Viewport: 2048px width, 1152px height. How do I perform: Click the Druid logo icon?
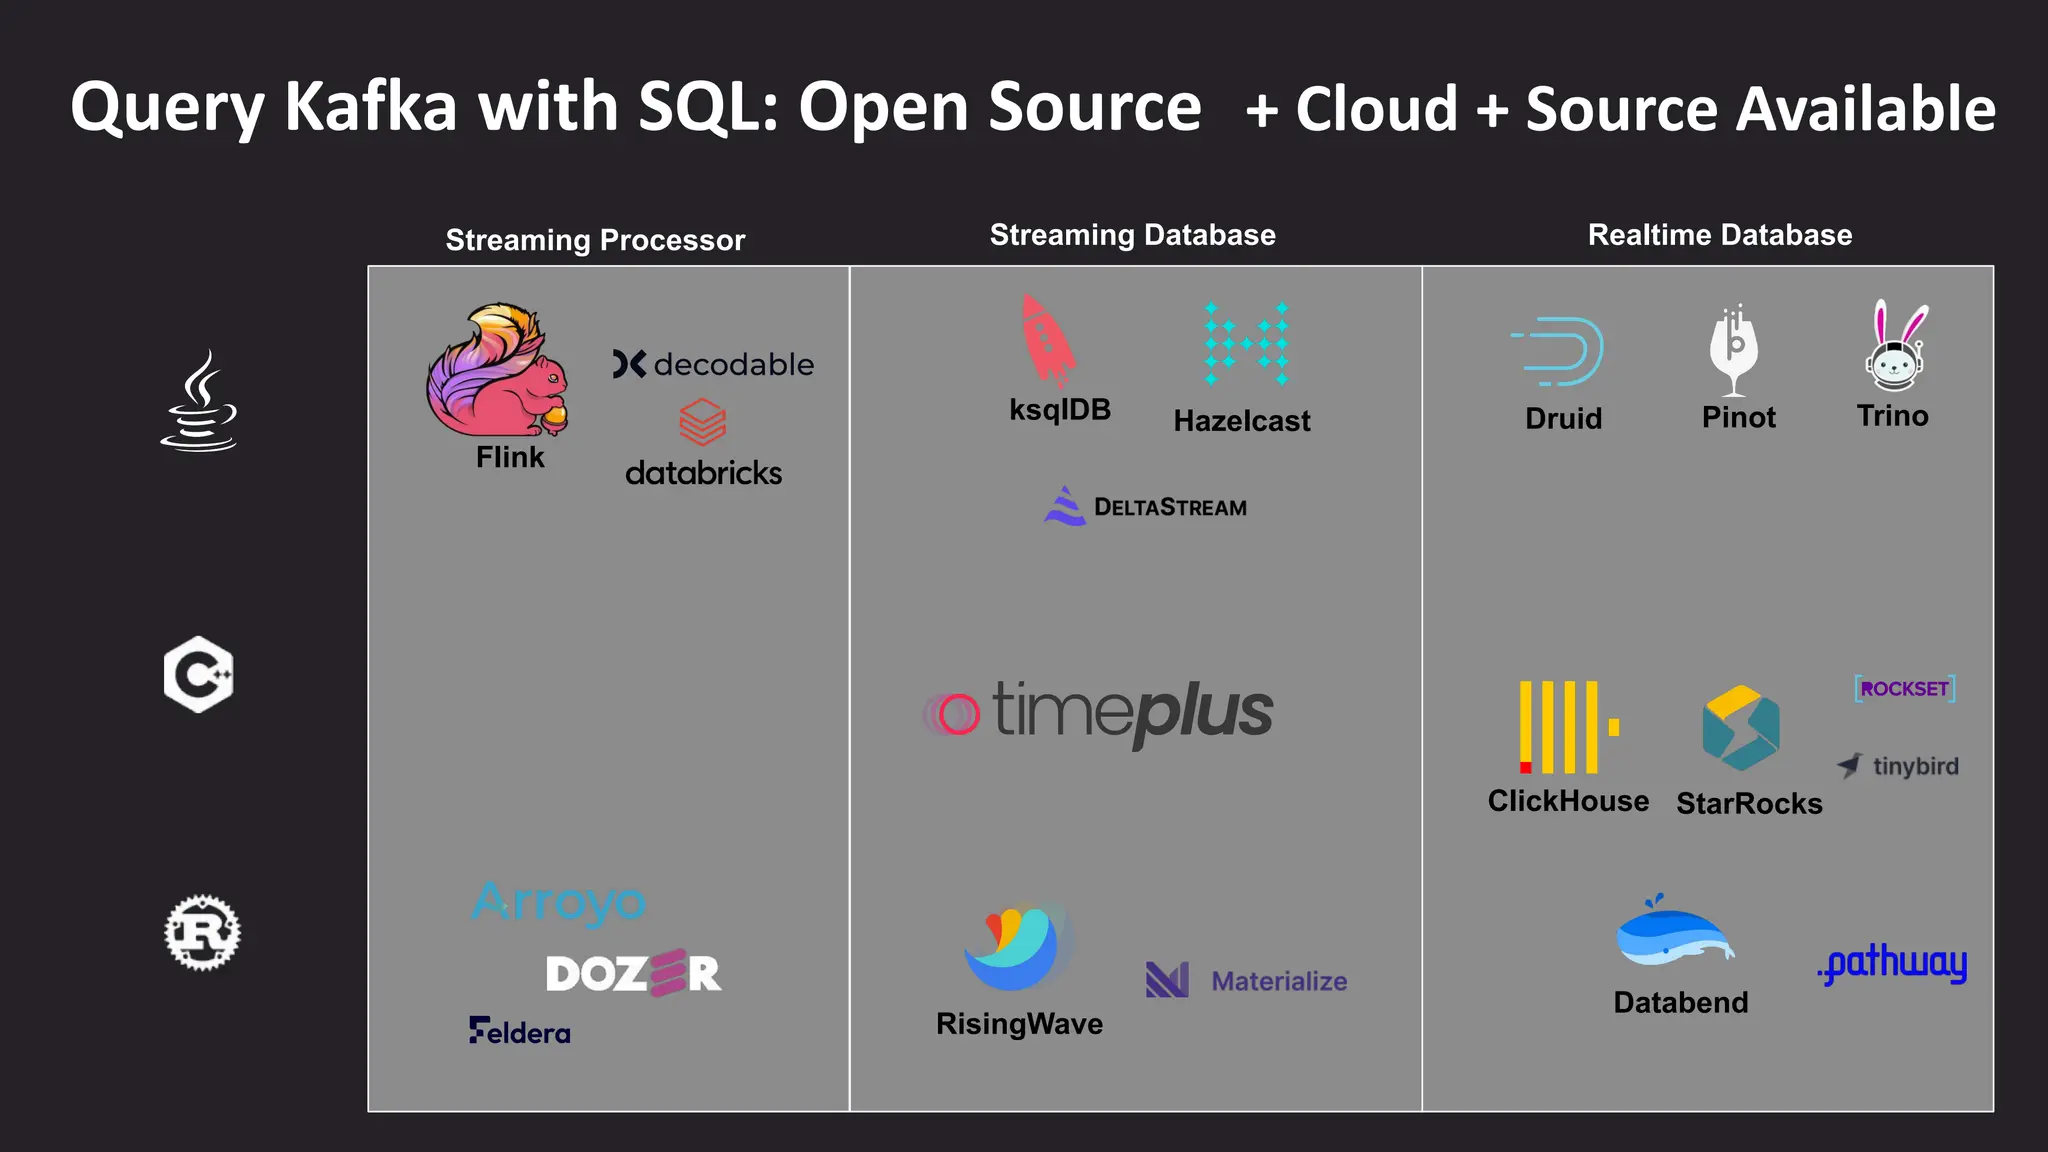click(1560, 351)
